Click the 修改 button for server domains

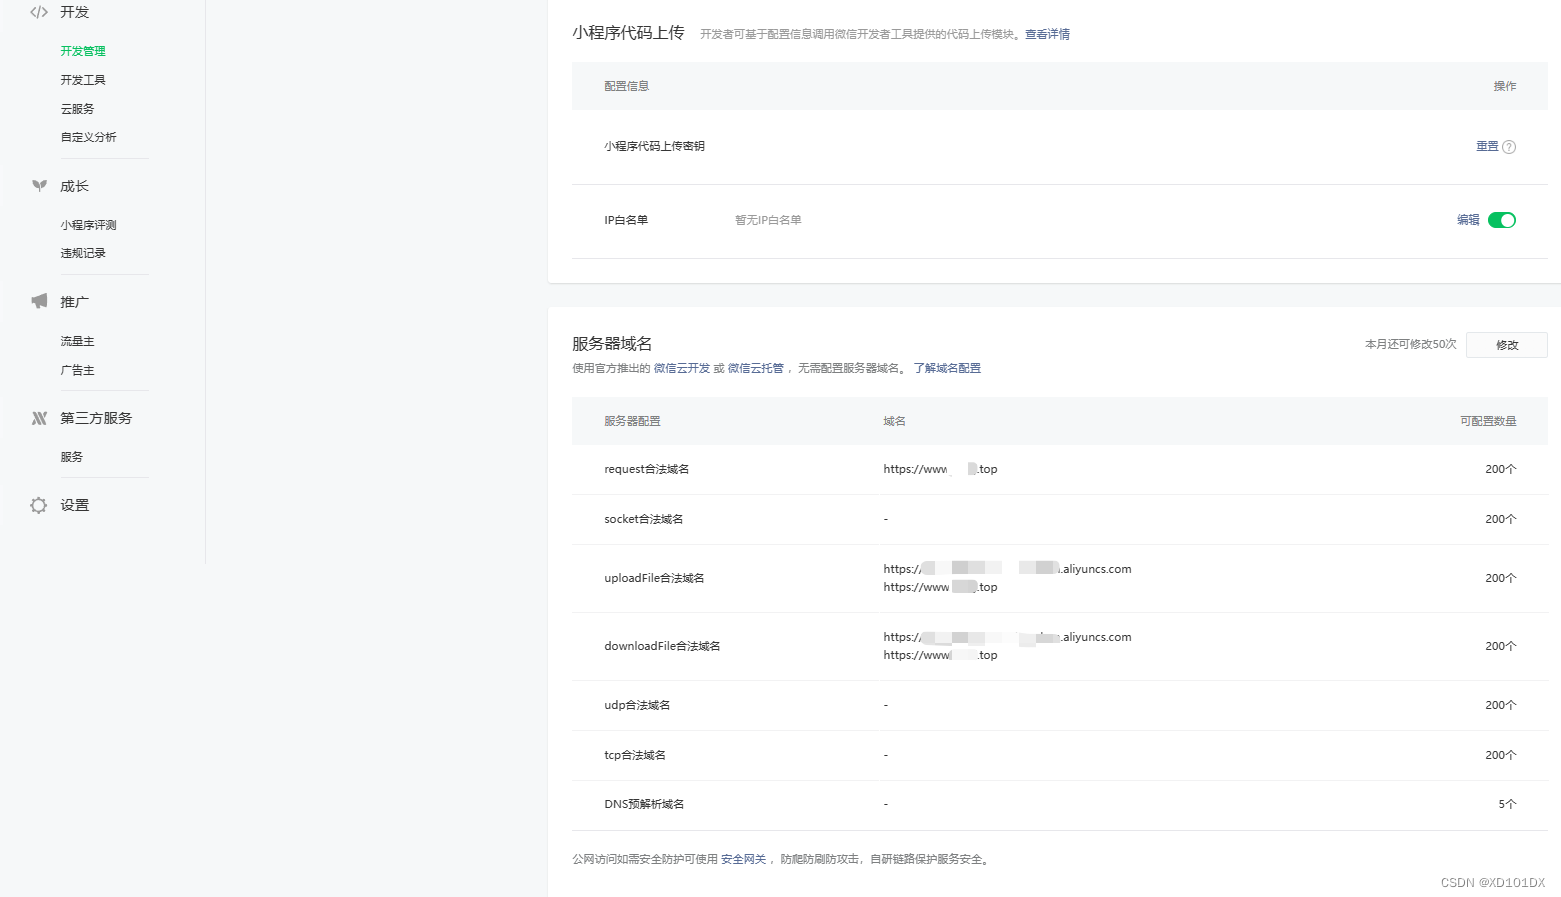(1507, 345)
